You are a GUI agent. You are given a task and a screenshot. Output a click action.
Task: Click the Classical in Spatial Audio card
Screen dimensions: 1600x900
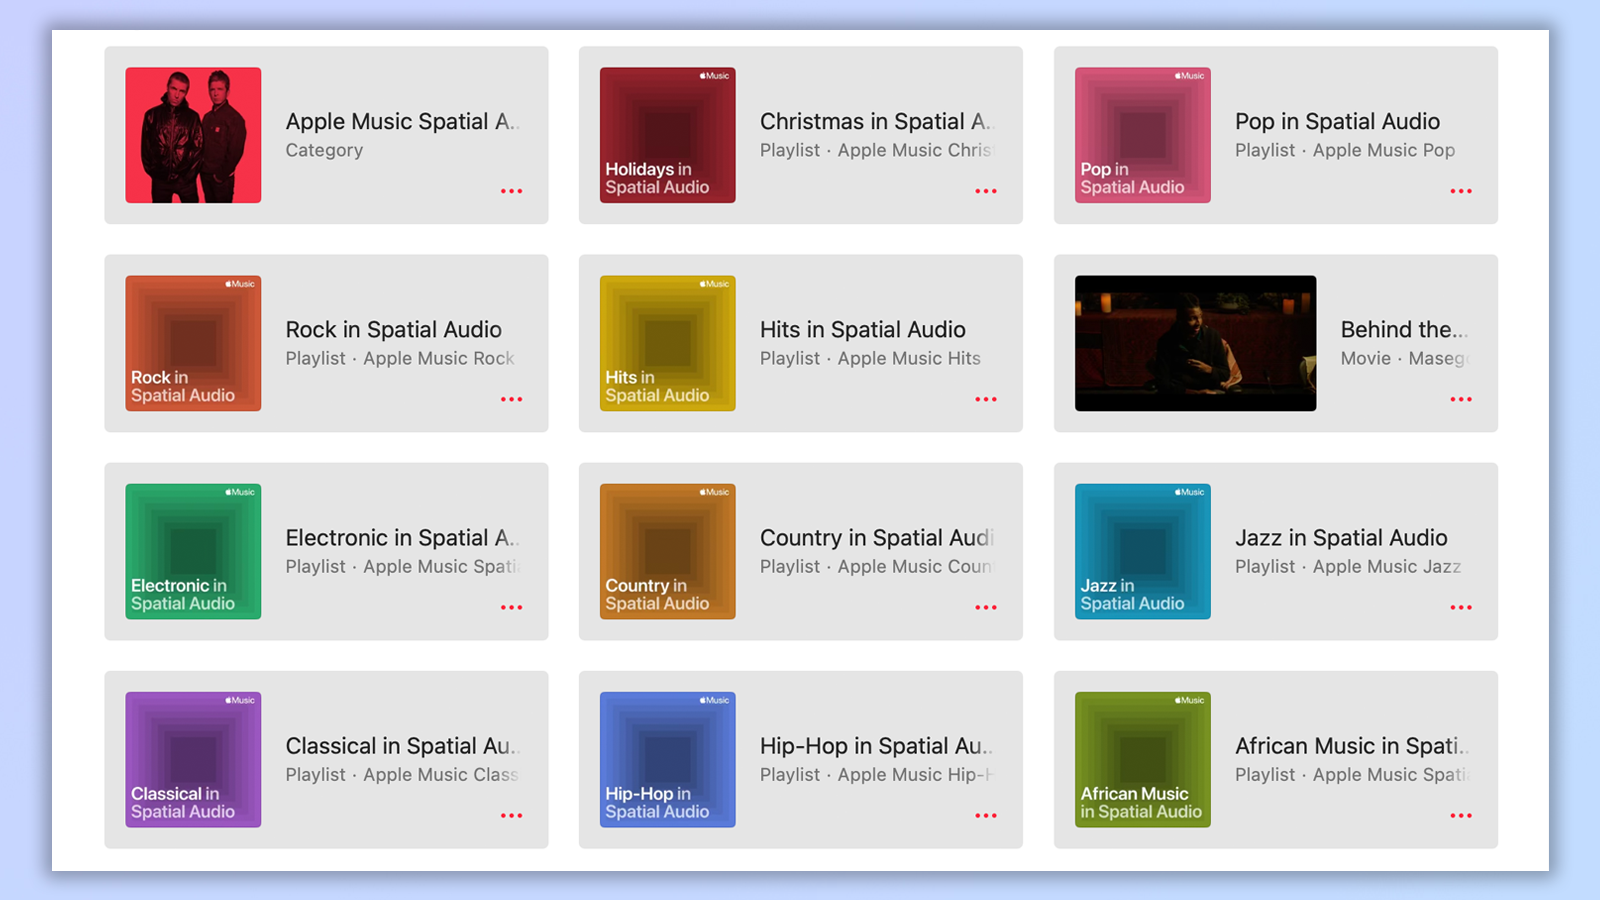click(326, 759)
